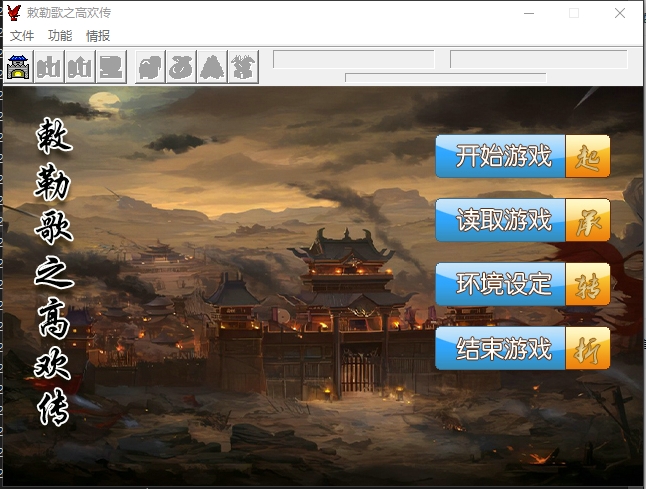
Task: Click the greyed helmet-shaped toolbar icon
Action: [150, 67]
